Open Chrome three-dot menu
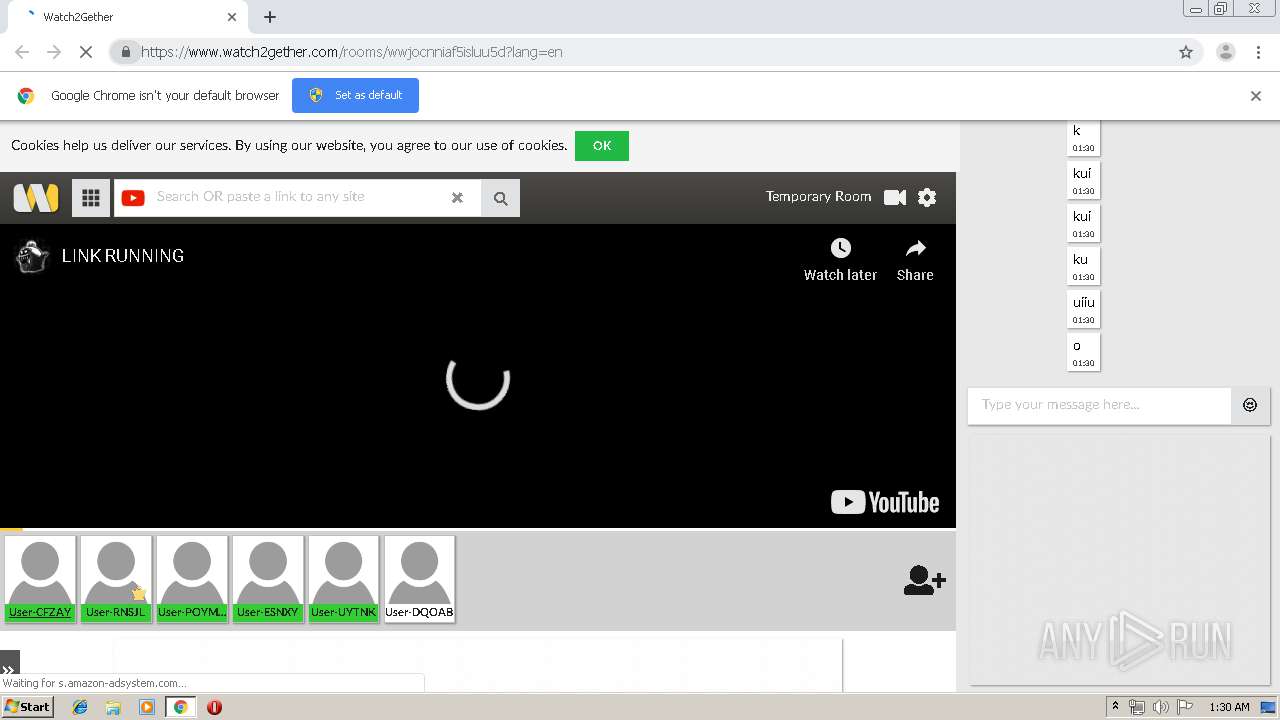Viewport: 1280px width, 720px height. click(1259, 52)
